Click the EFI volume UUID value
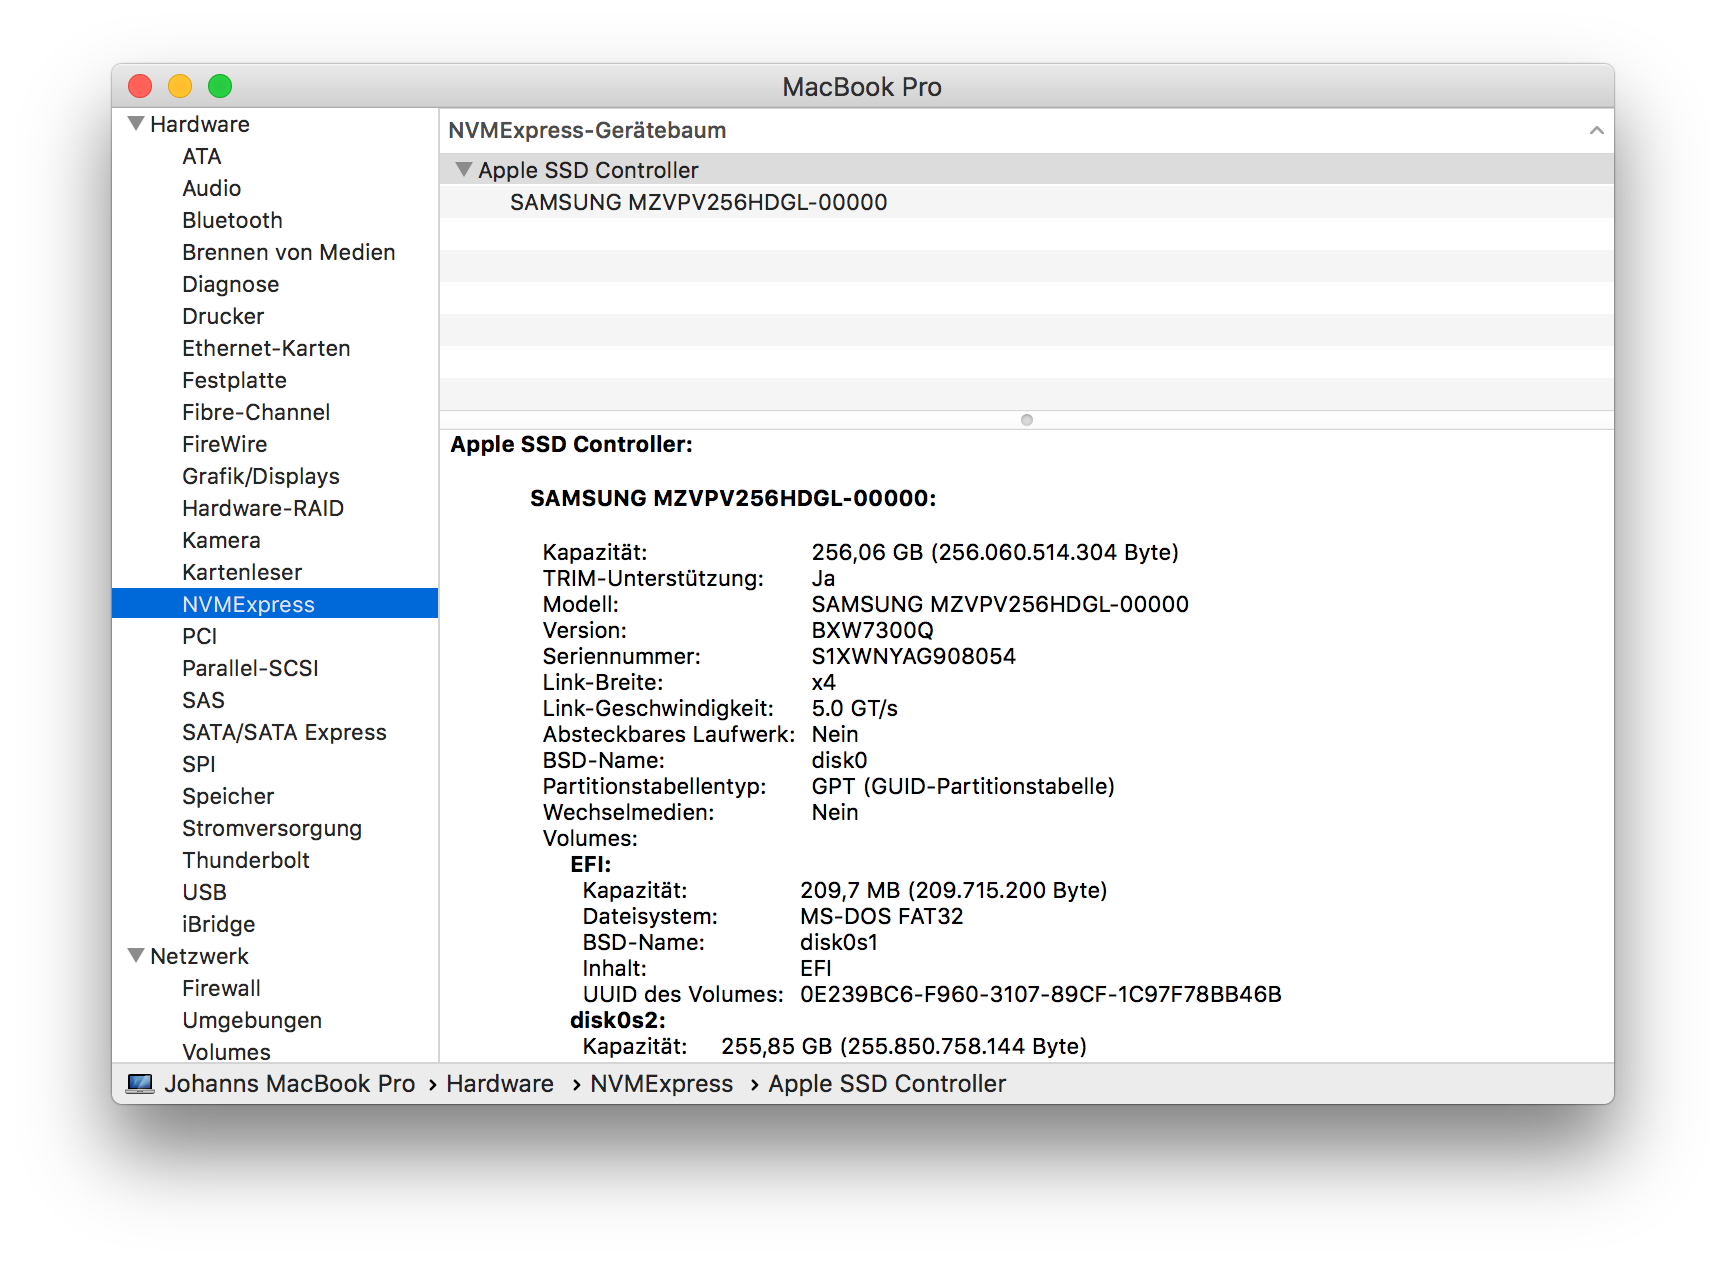The image size is (1726, 1264). (x=1041, y=994)
